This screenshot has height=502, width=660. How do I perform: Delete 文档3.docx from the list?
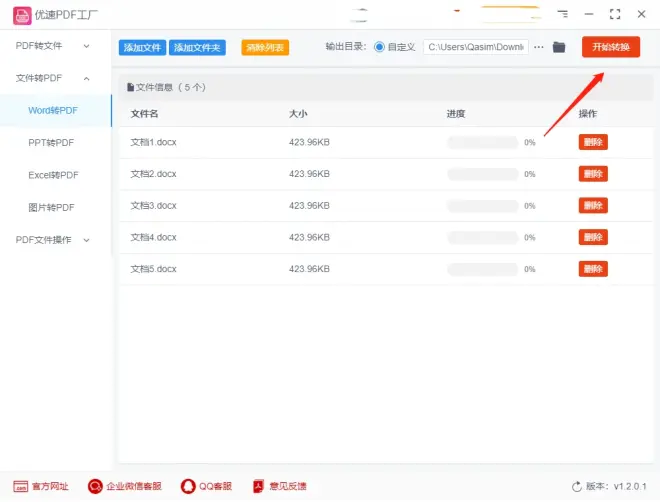592,205
